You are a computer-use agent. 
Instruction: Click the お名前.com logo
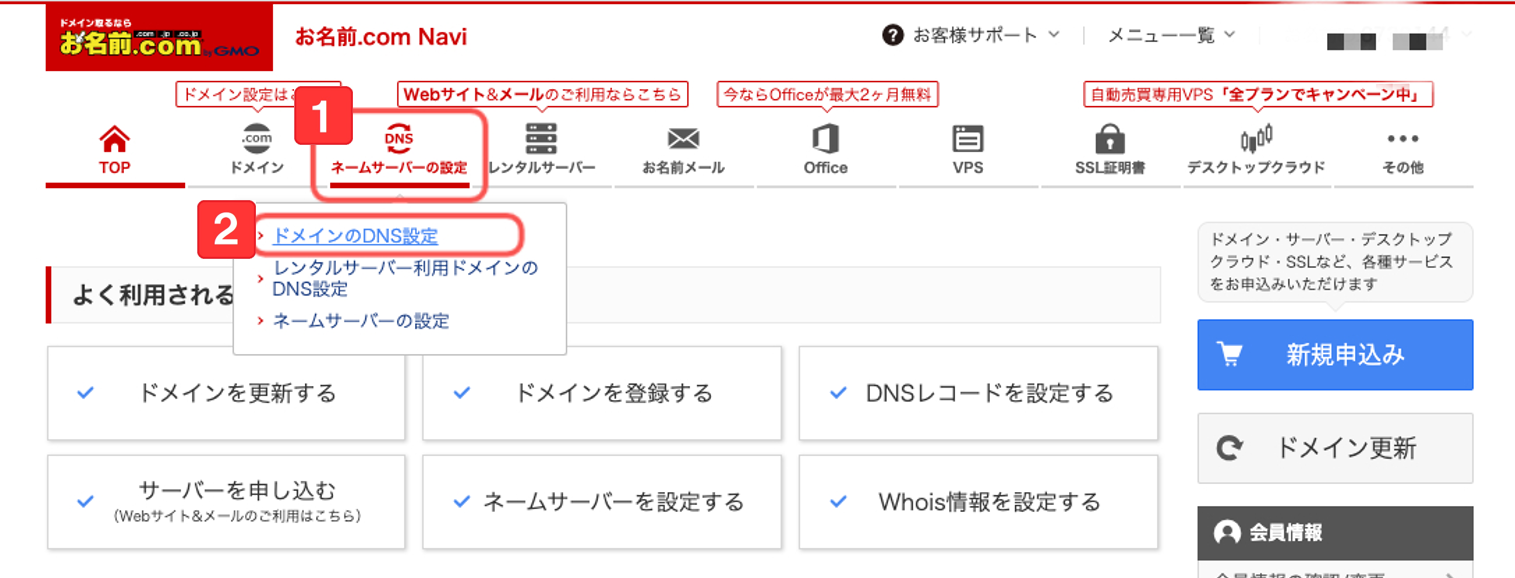tap(159, 38)
